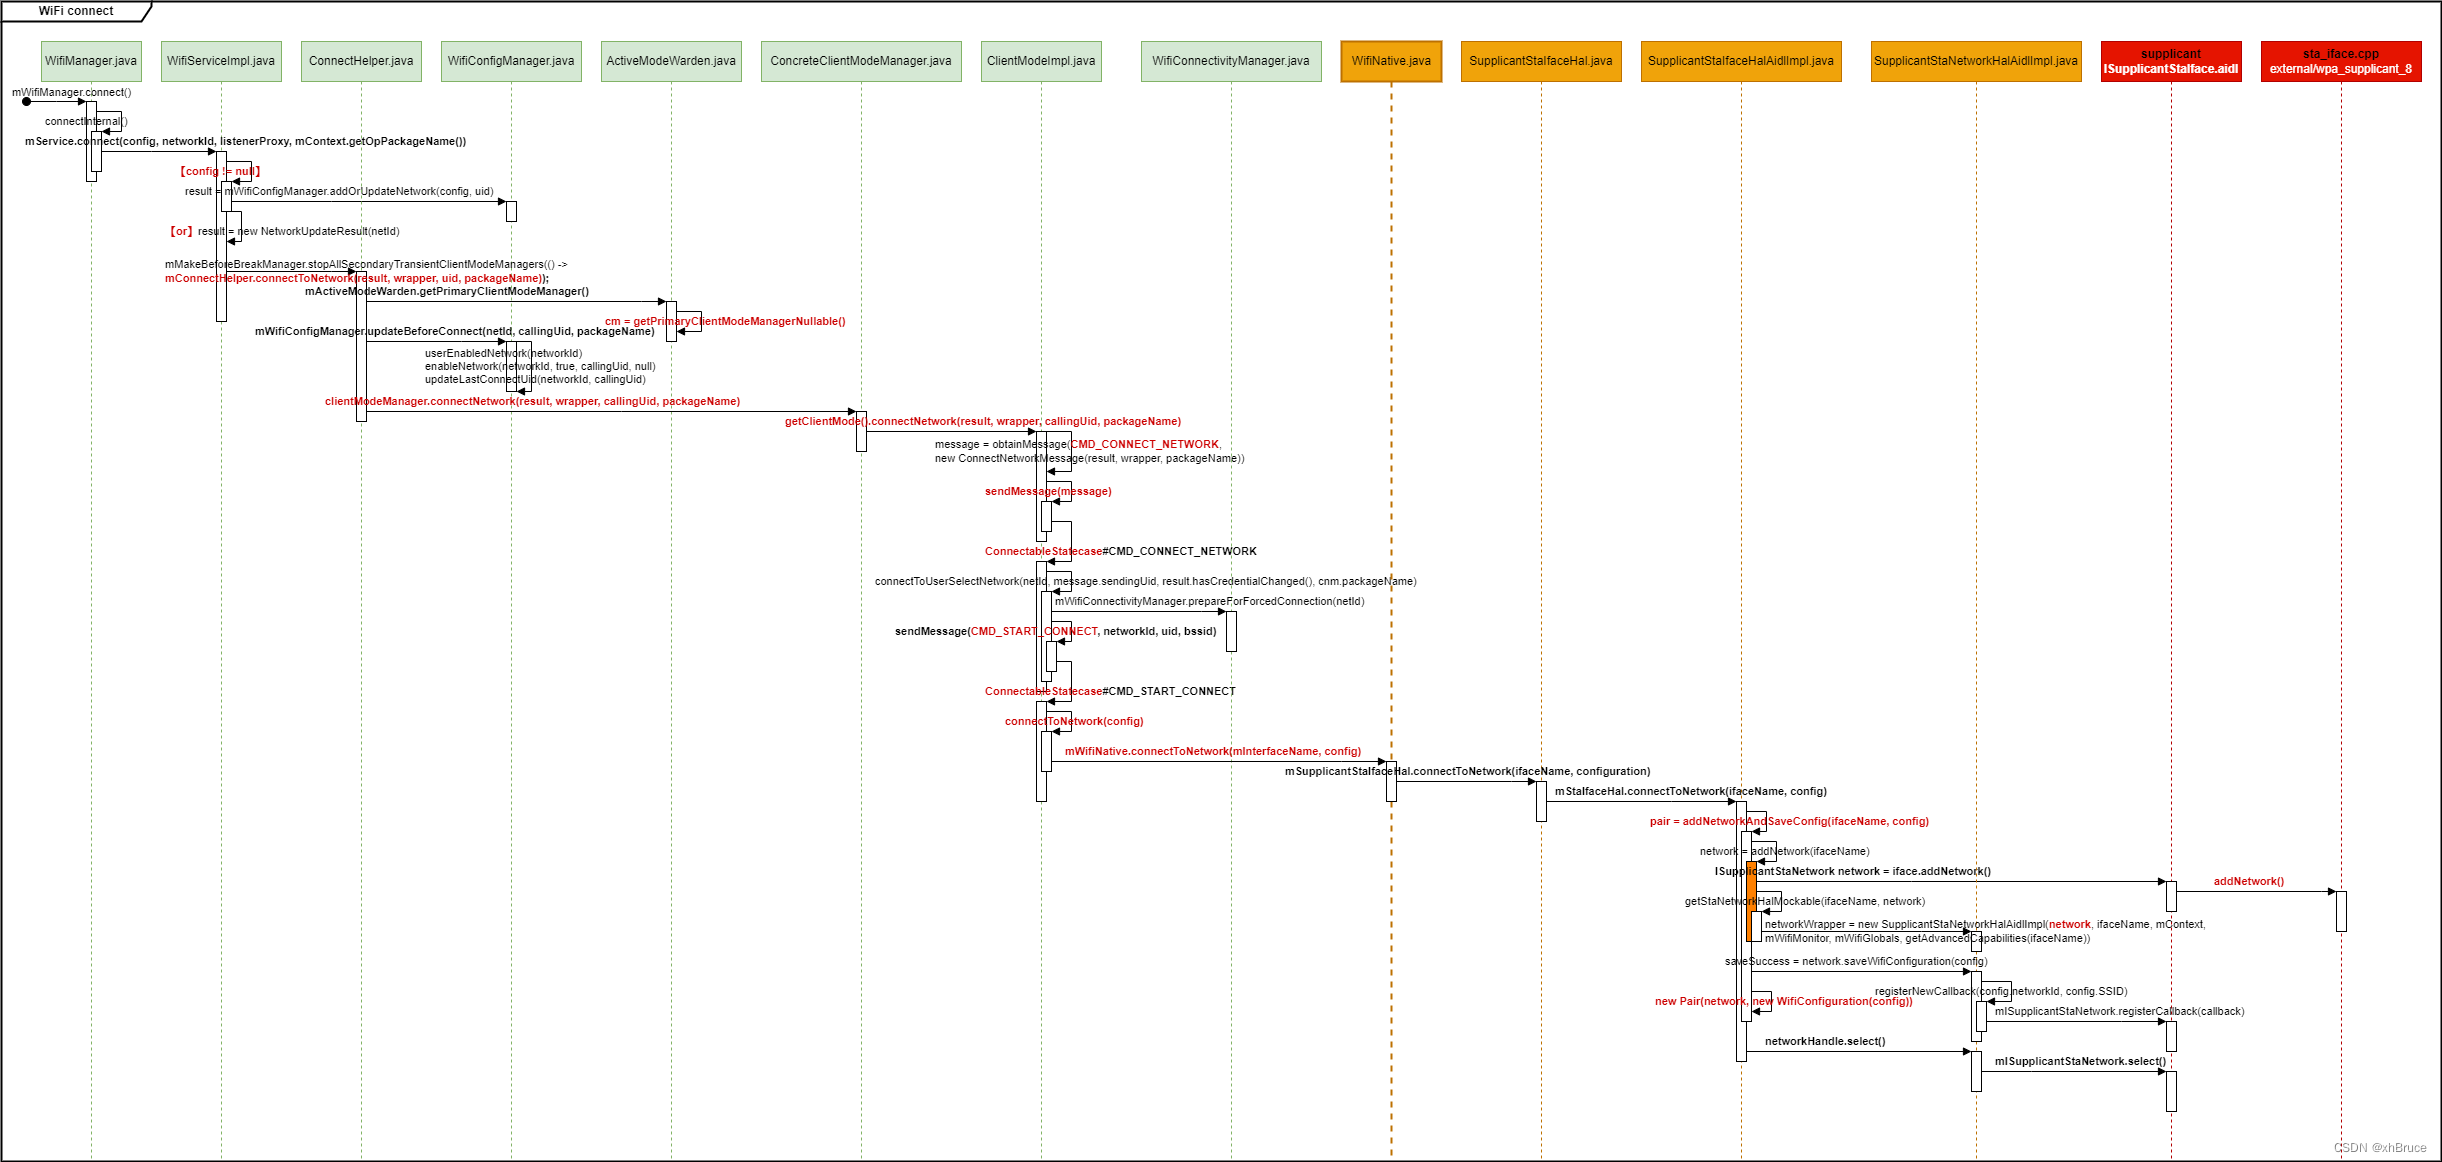This screenshot has width=2442, height=1162.
Task: Select the 'new ConnectNetworkMessage(result, wrapper...' line
Action: click(1090, 458)
